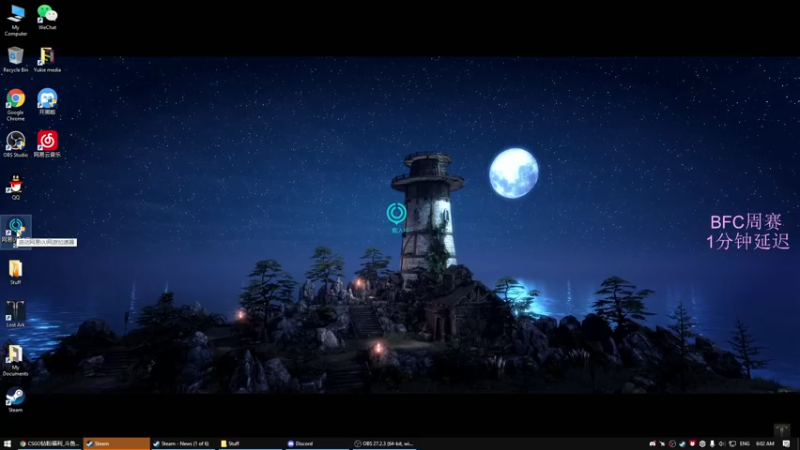
Task: Open the Windows Start menu
Action: (7, 444)
